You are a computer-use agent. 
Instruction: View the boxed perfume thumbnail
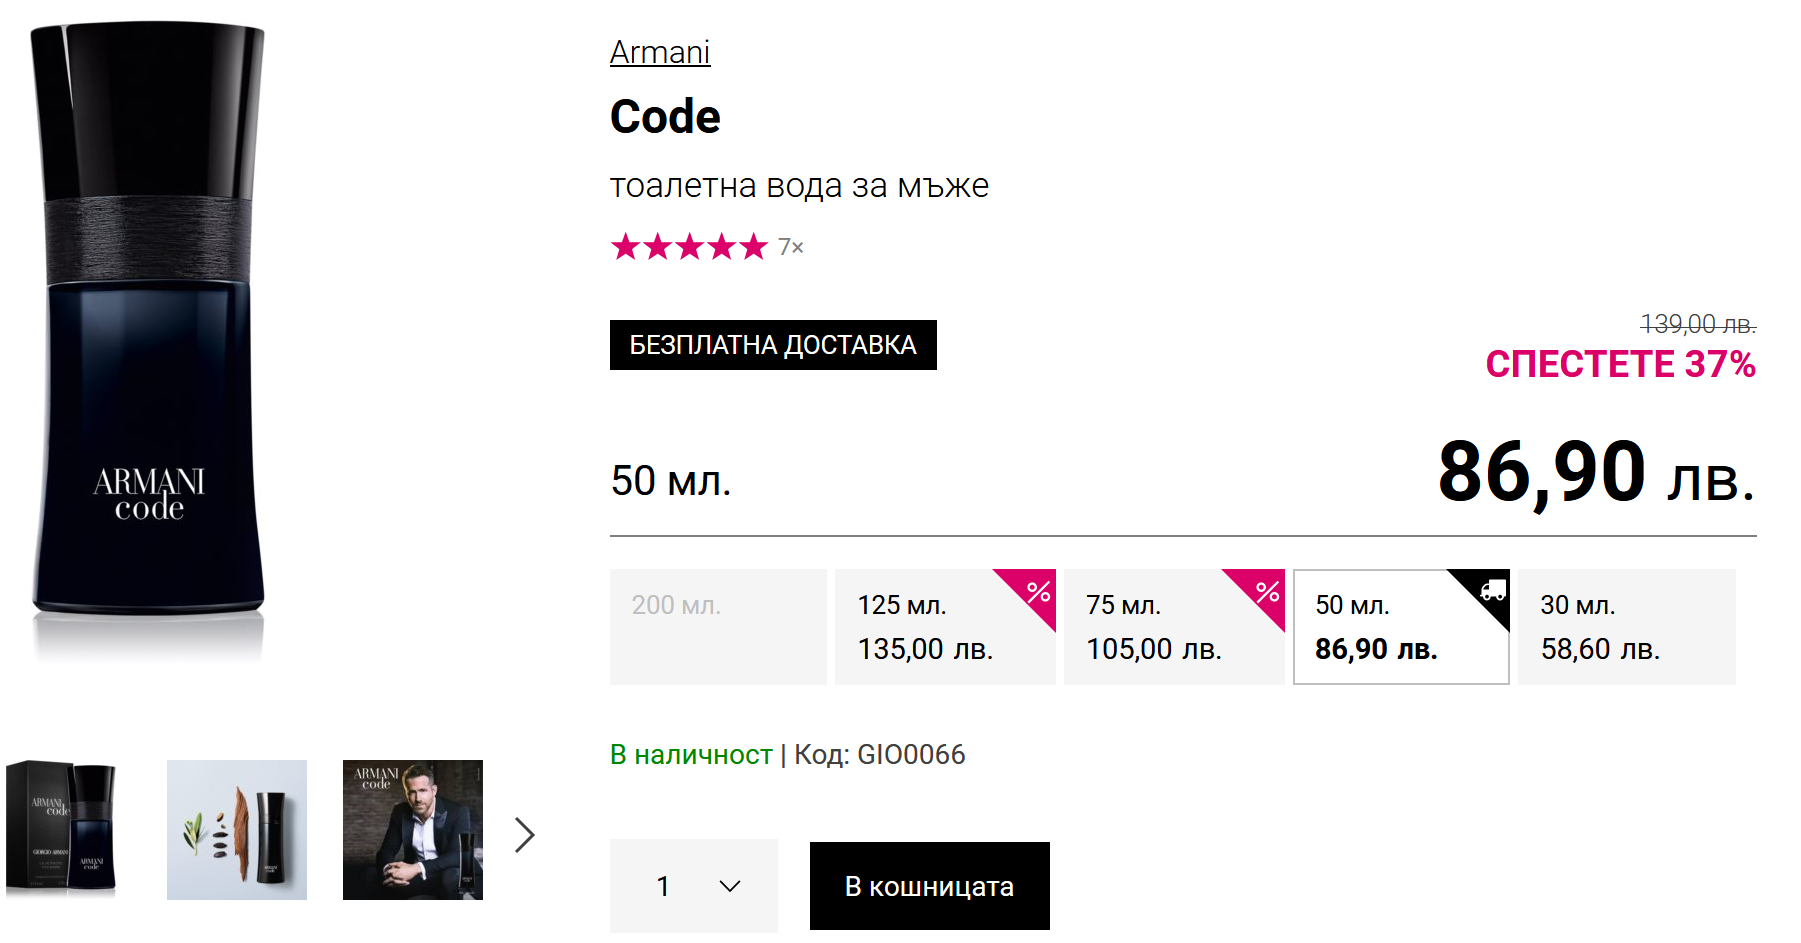[62, 829]
